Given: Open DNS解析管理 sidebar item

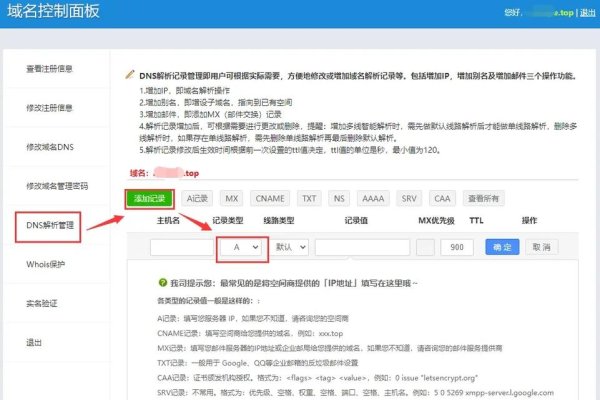Looking at the screenshot, I should tap(50, 225).
